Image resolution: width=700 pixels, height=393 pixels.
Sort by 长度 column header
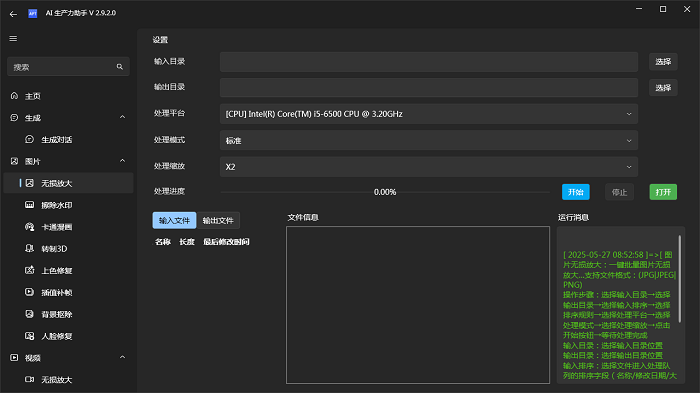187,242
